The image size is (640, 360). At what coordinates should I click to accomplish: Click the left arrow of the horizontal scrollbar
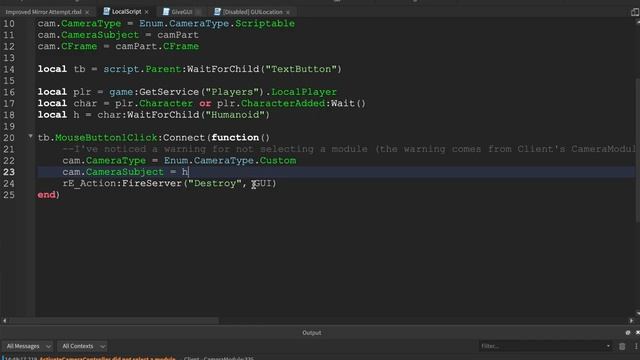point(4,321)
